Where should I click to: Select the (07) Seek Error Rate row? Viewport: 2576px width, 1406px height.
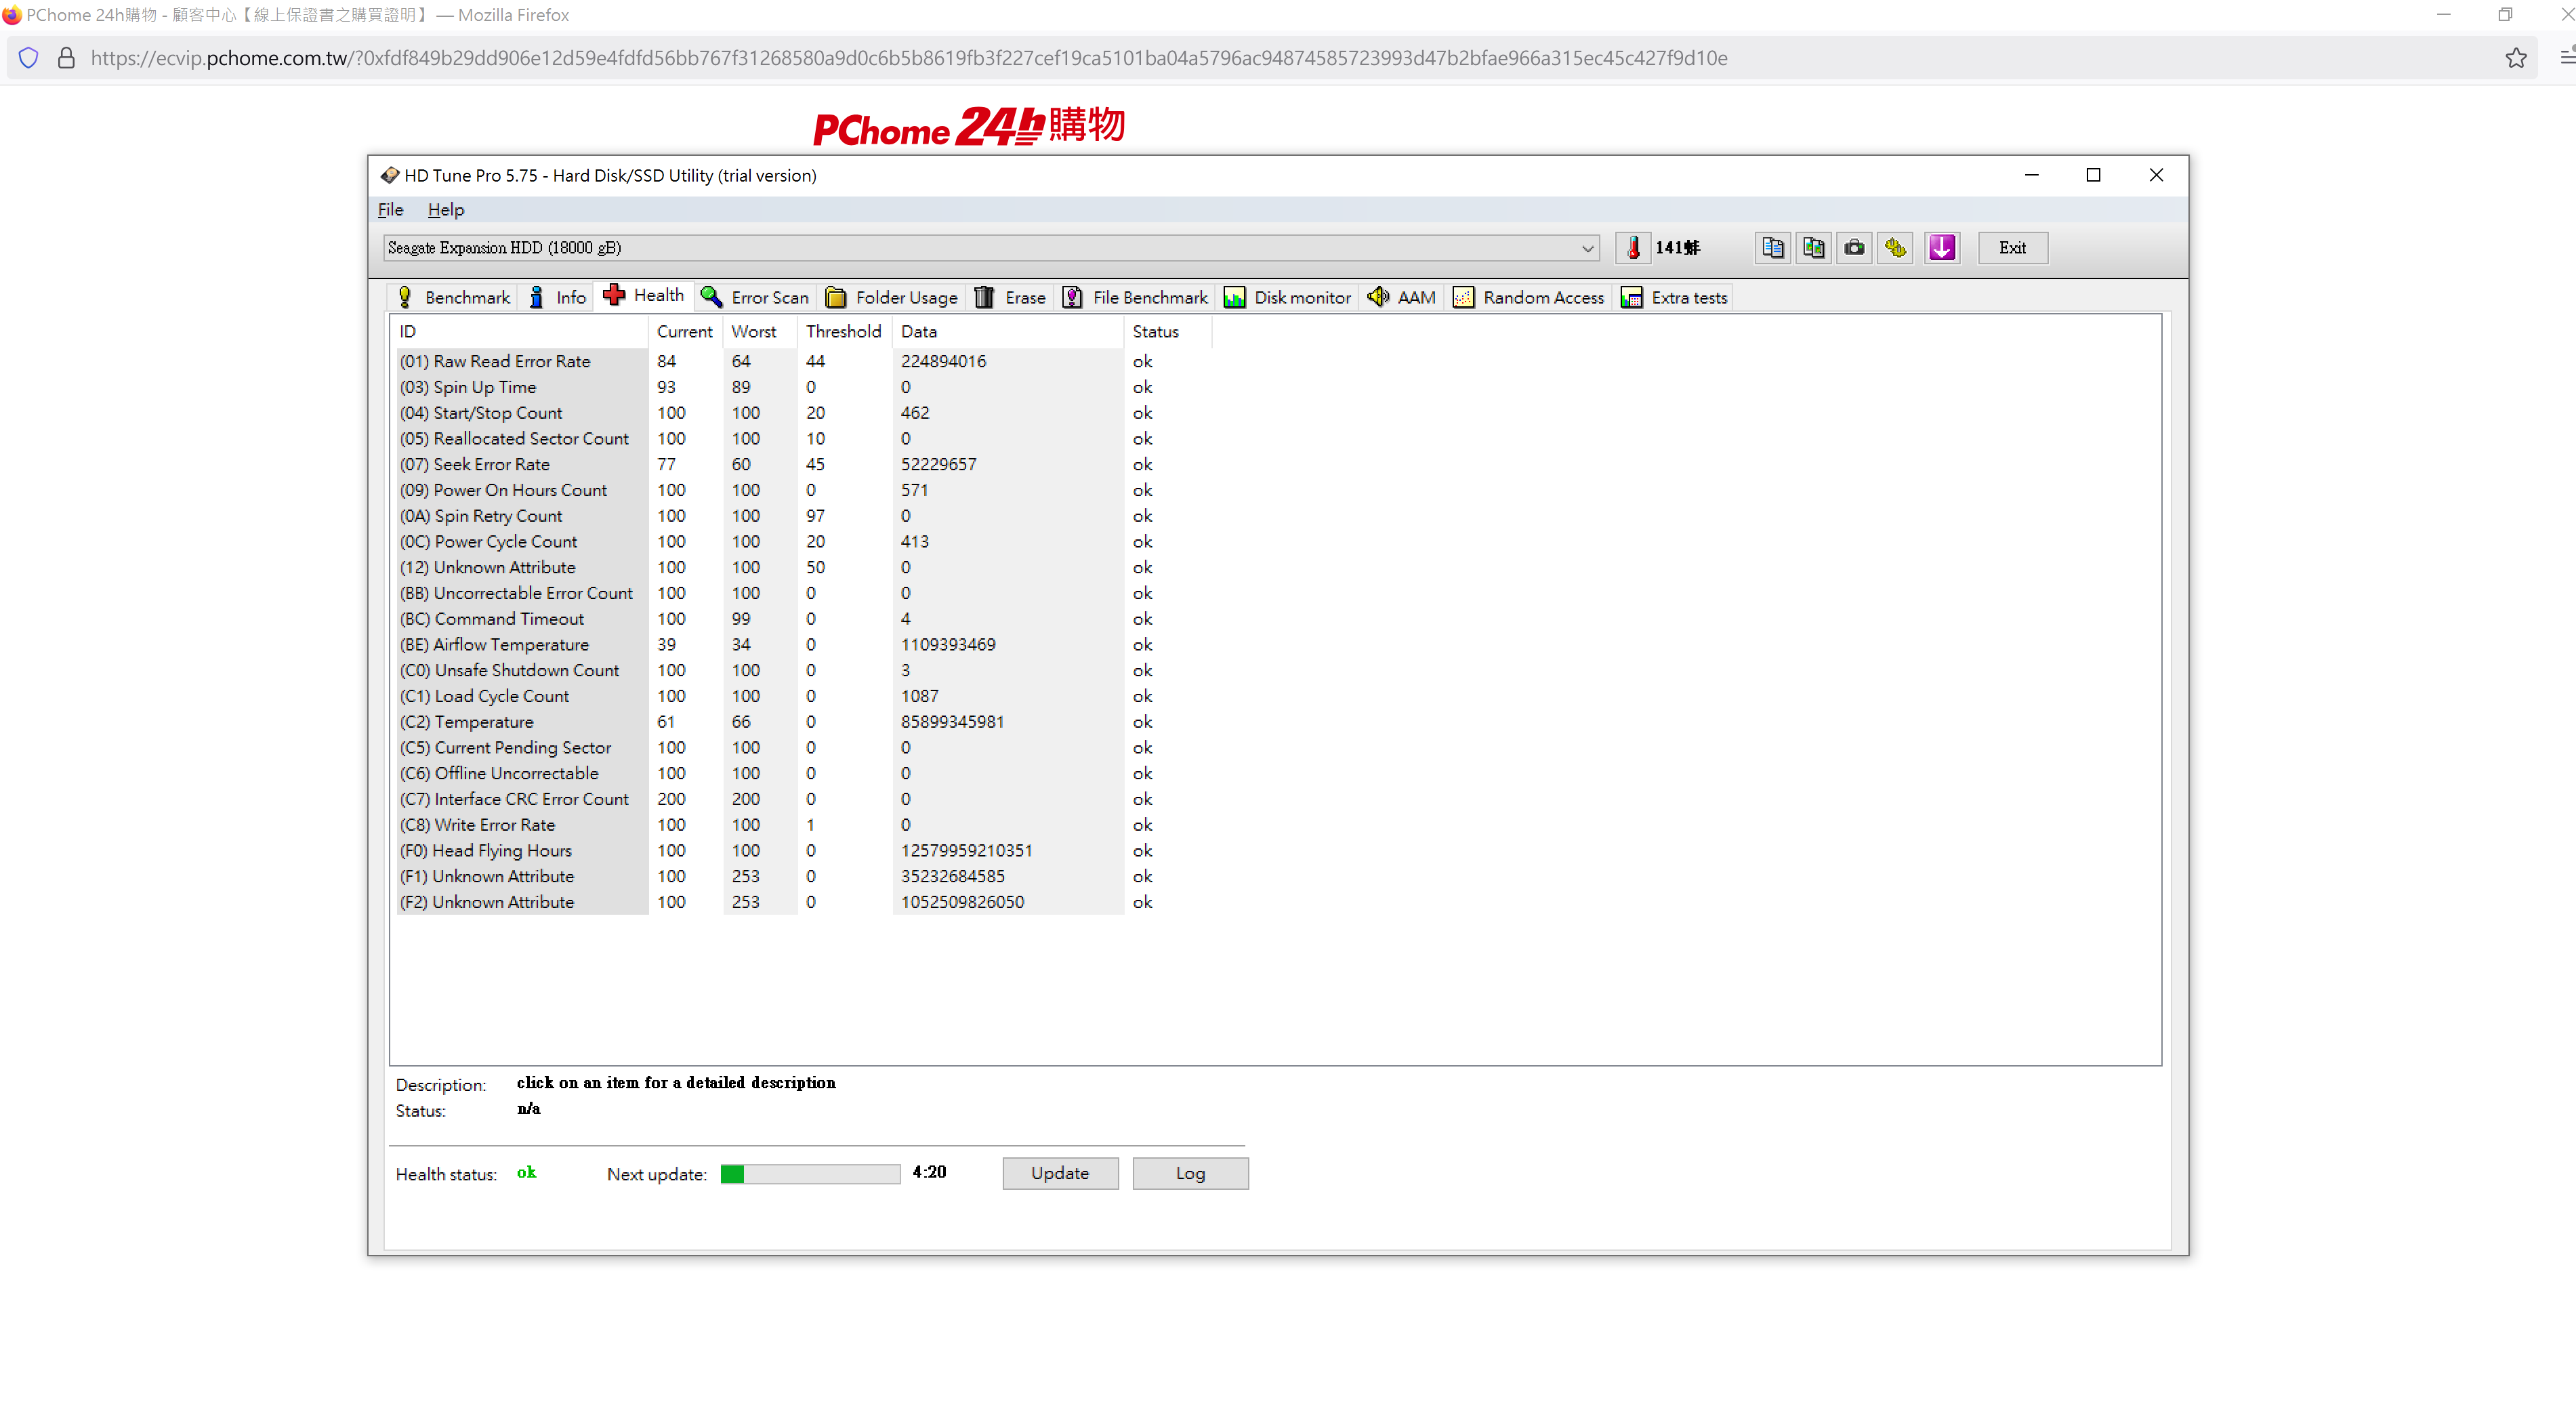805,464
